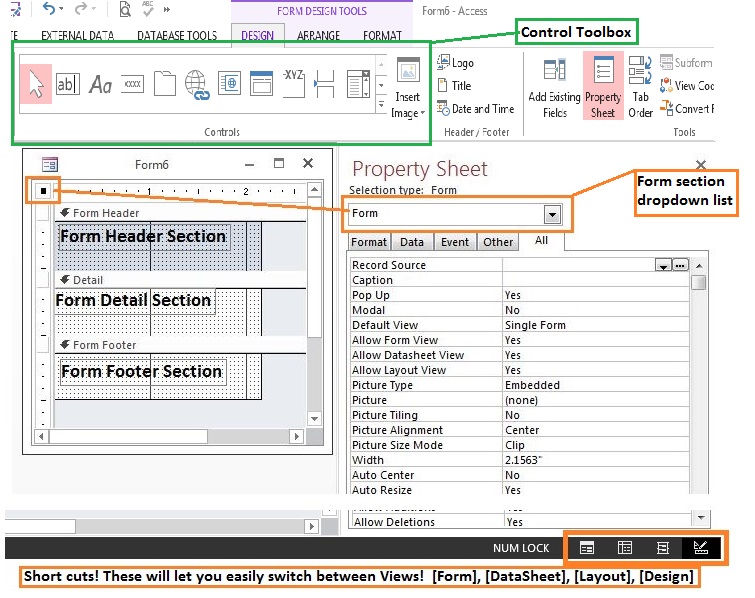
Task: Switch to Layout View in status bar
Action: (x=662, y=548)
